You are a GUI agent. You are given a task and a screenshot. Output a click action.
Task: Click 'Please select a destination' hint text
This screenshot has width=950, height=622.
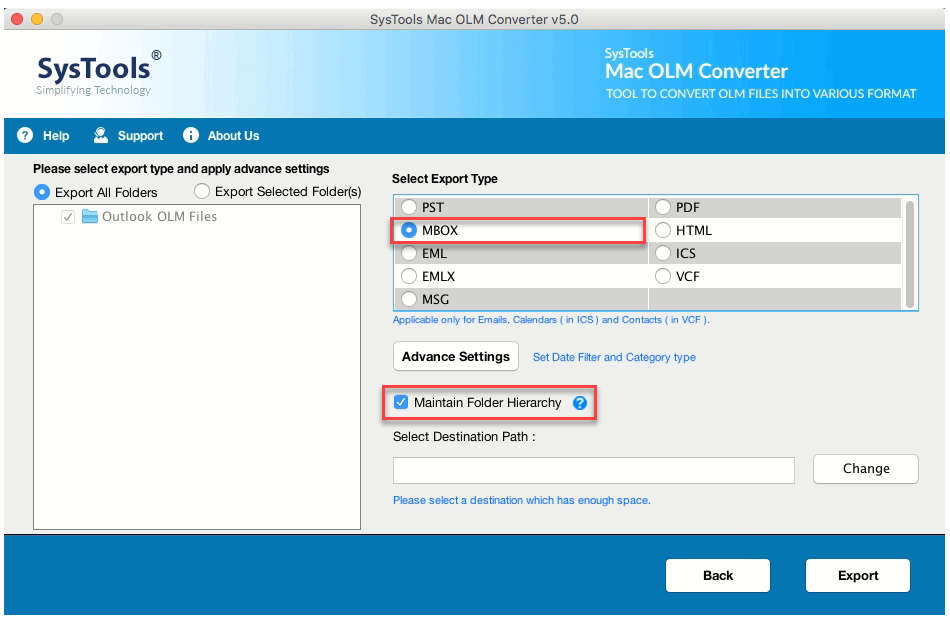pos(522,500)
